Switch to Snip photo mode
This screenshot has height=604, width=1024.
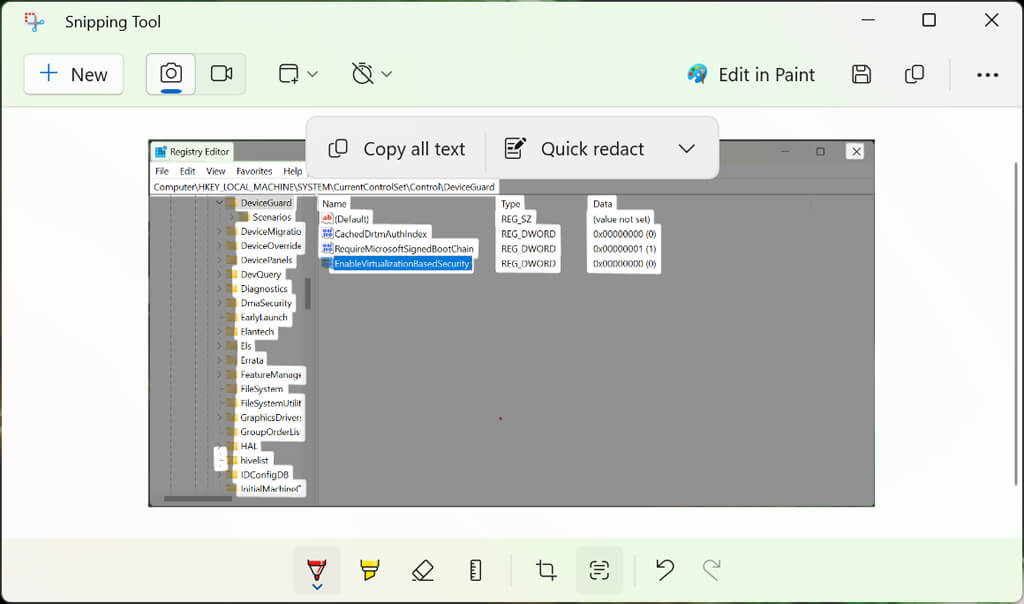(171, 74)
